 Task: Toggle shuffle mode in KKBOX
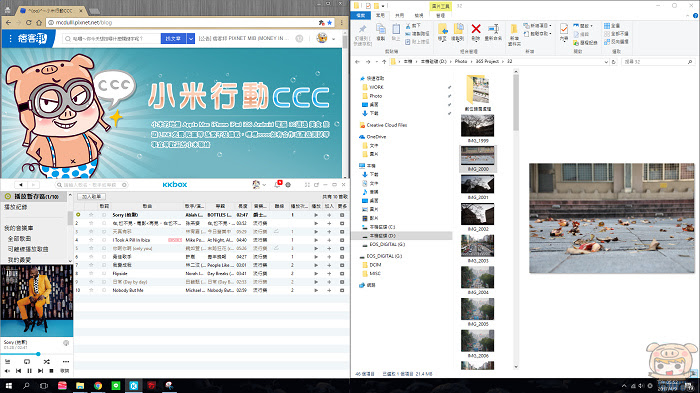pos(46,361)
